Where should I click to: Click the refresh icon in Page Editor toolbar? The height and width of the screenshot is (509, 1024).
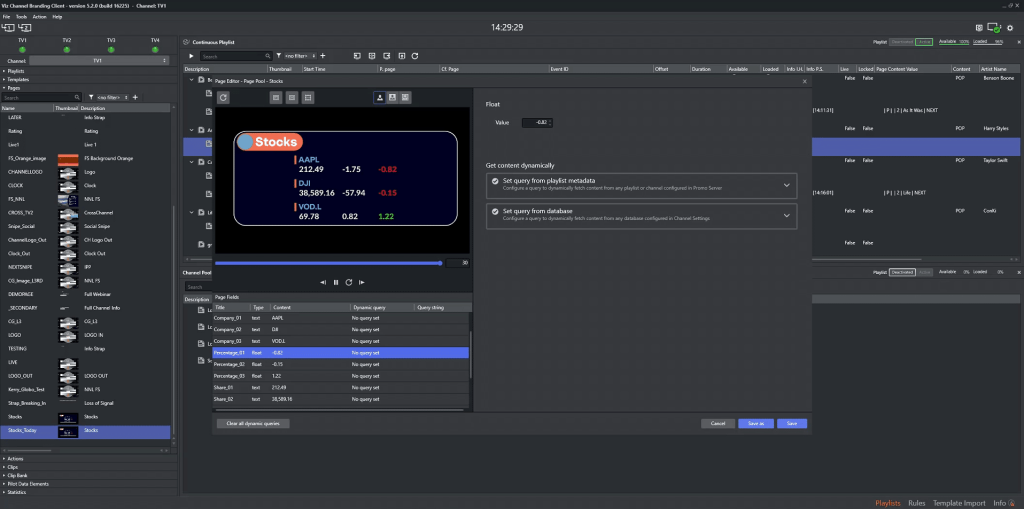(224, 97)
